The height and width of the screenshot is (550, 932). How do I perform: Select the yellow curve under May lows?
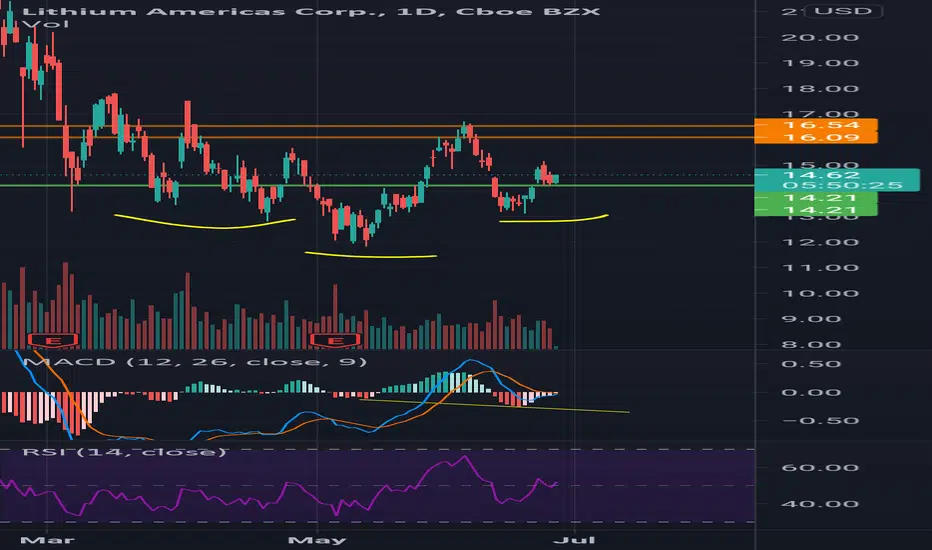tap(371, 256)
